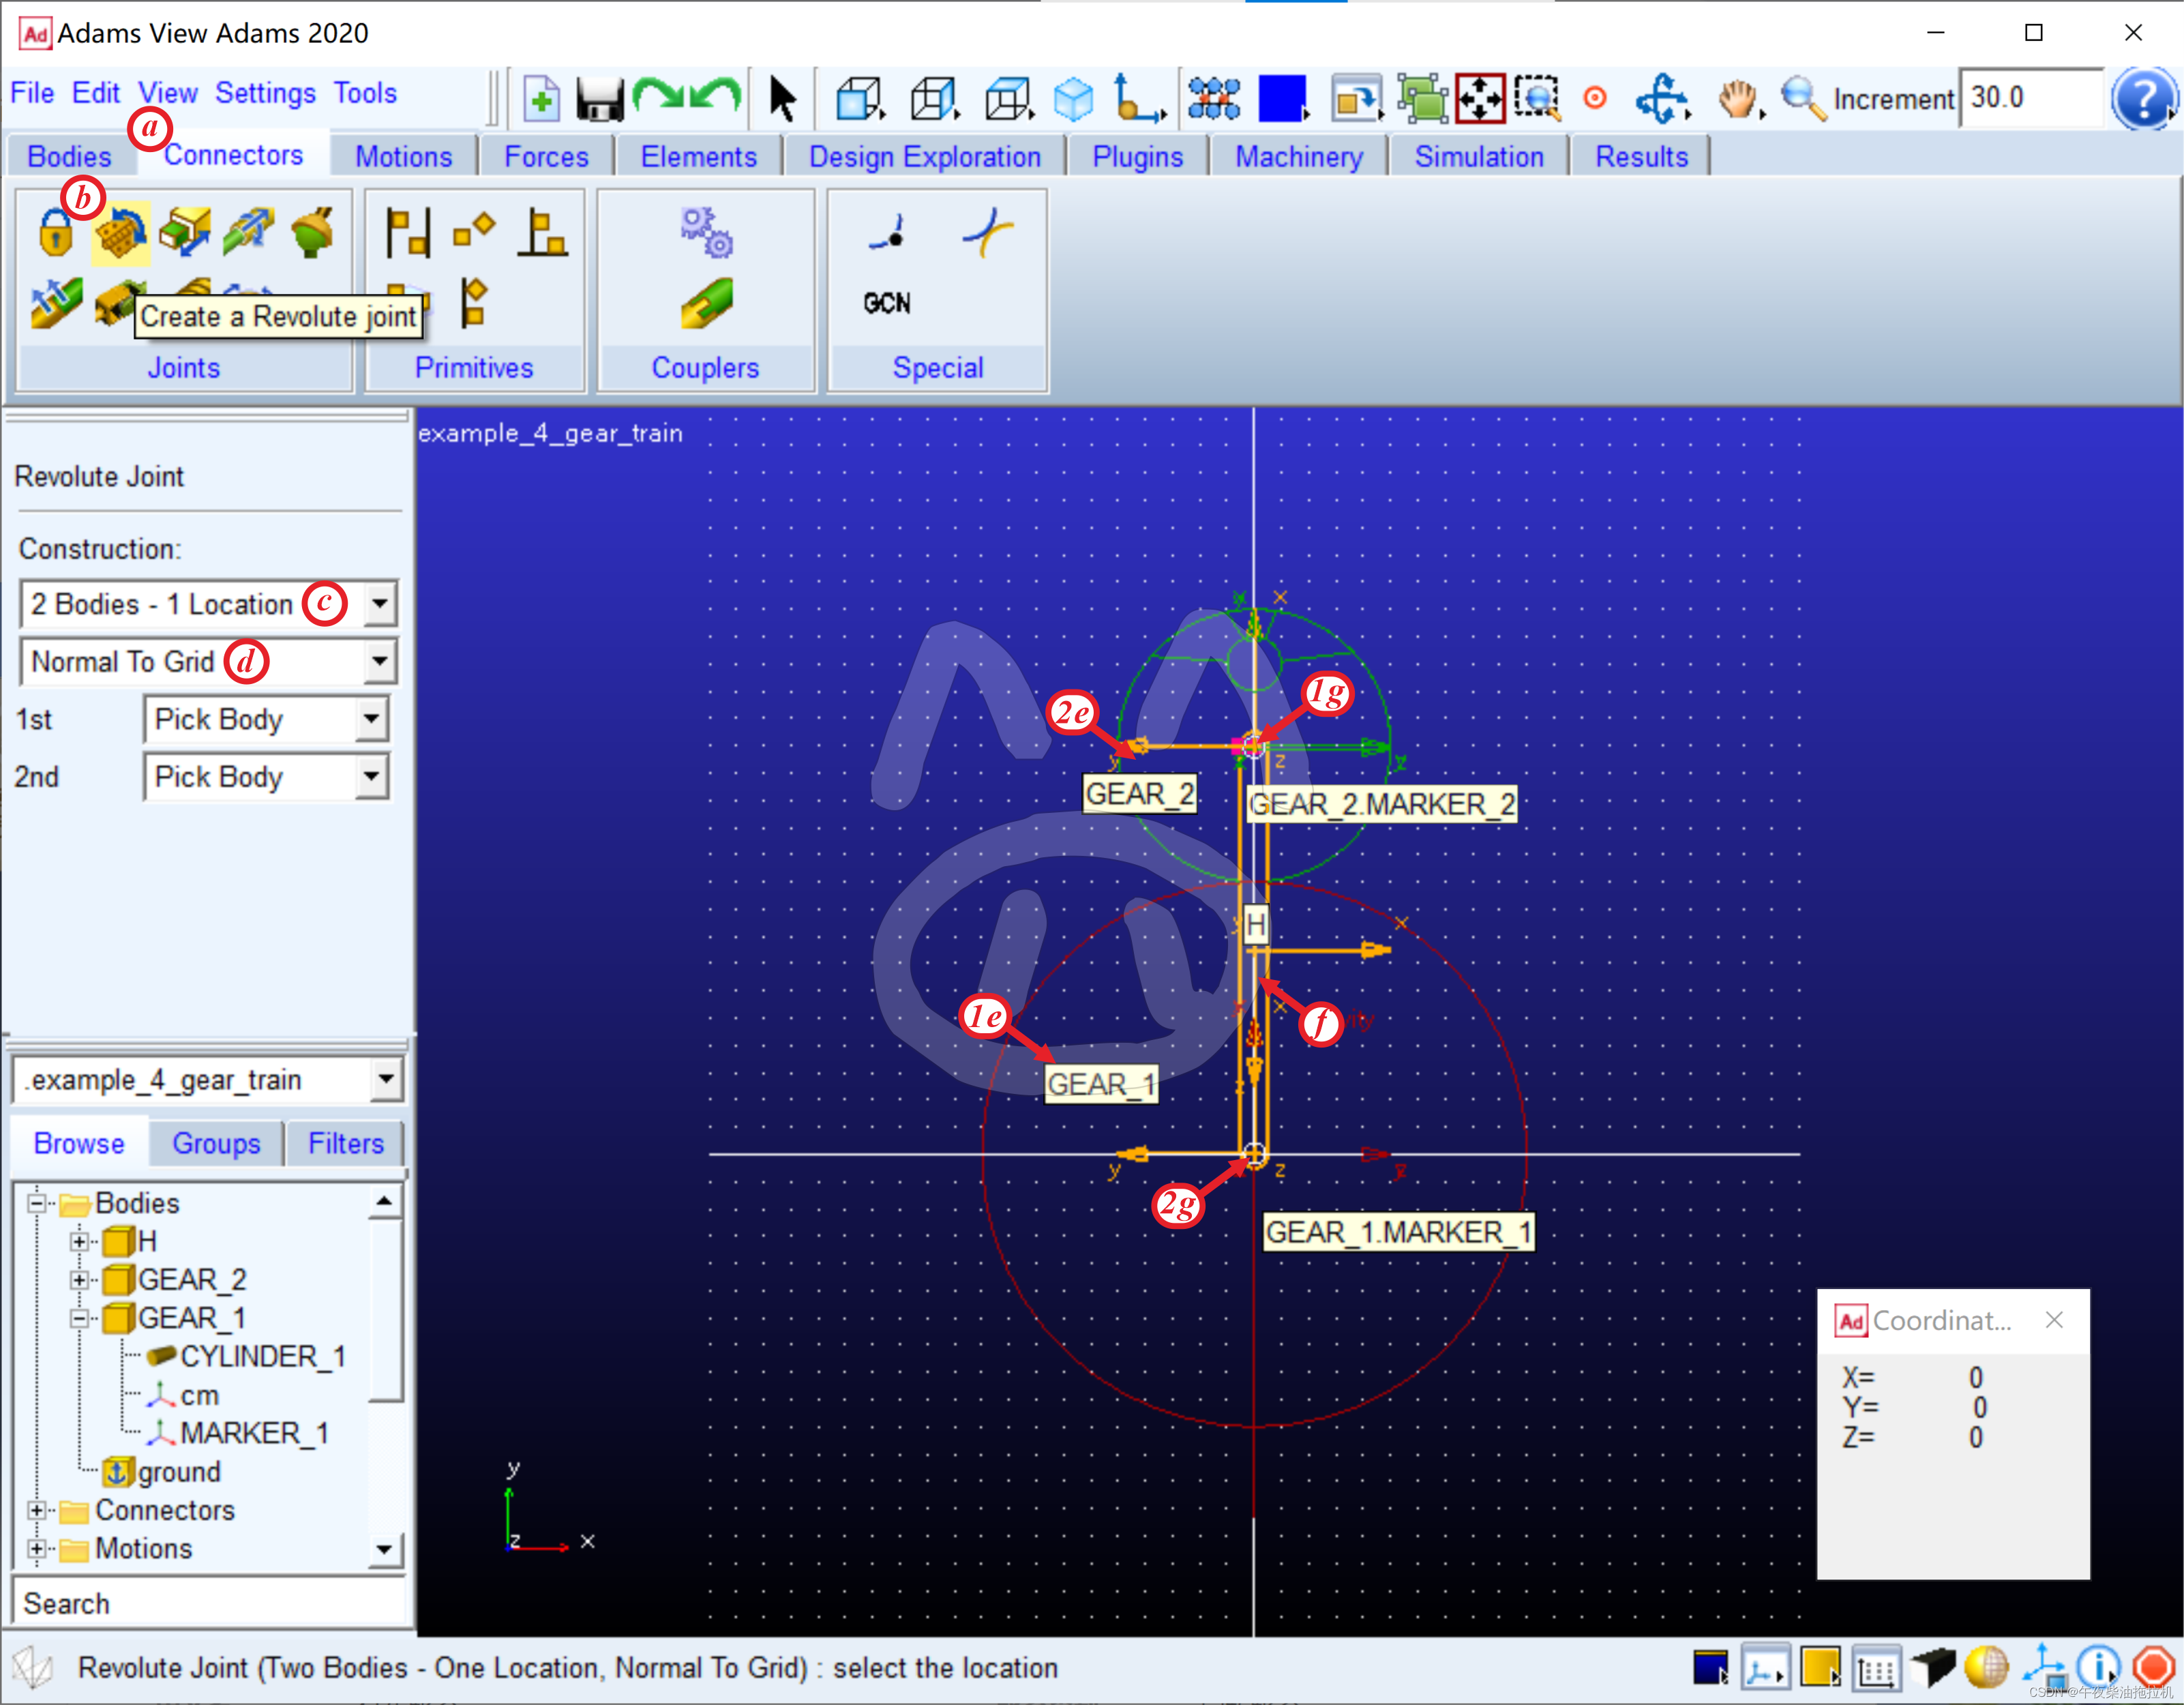Select the point-curve constraint icon

click(887, 233)
